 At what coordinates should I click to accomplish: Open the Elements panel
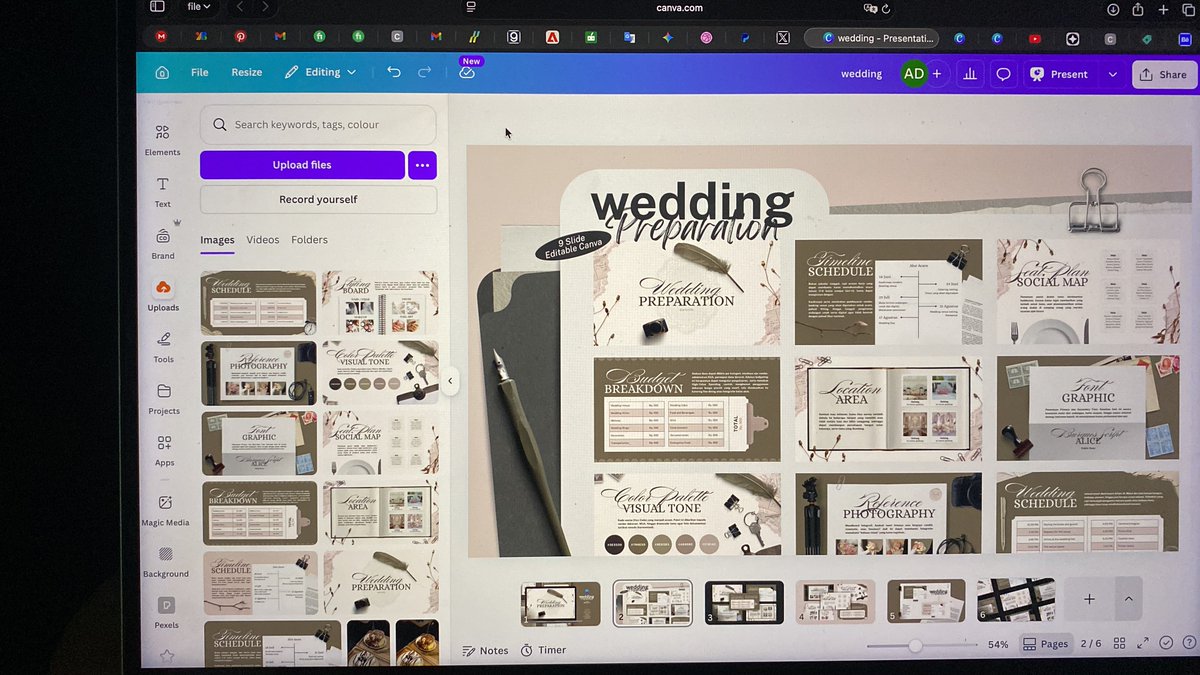point(162,139)
